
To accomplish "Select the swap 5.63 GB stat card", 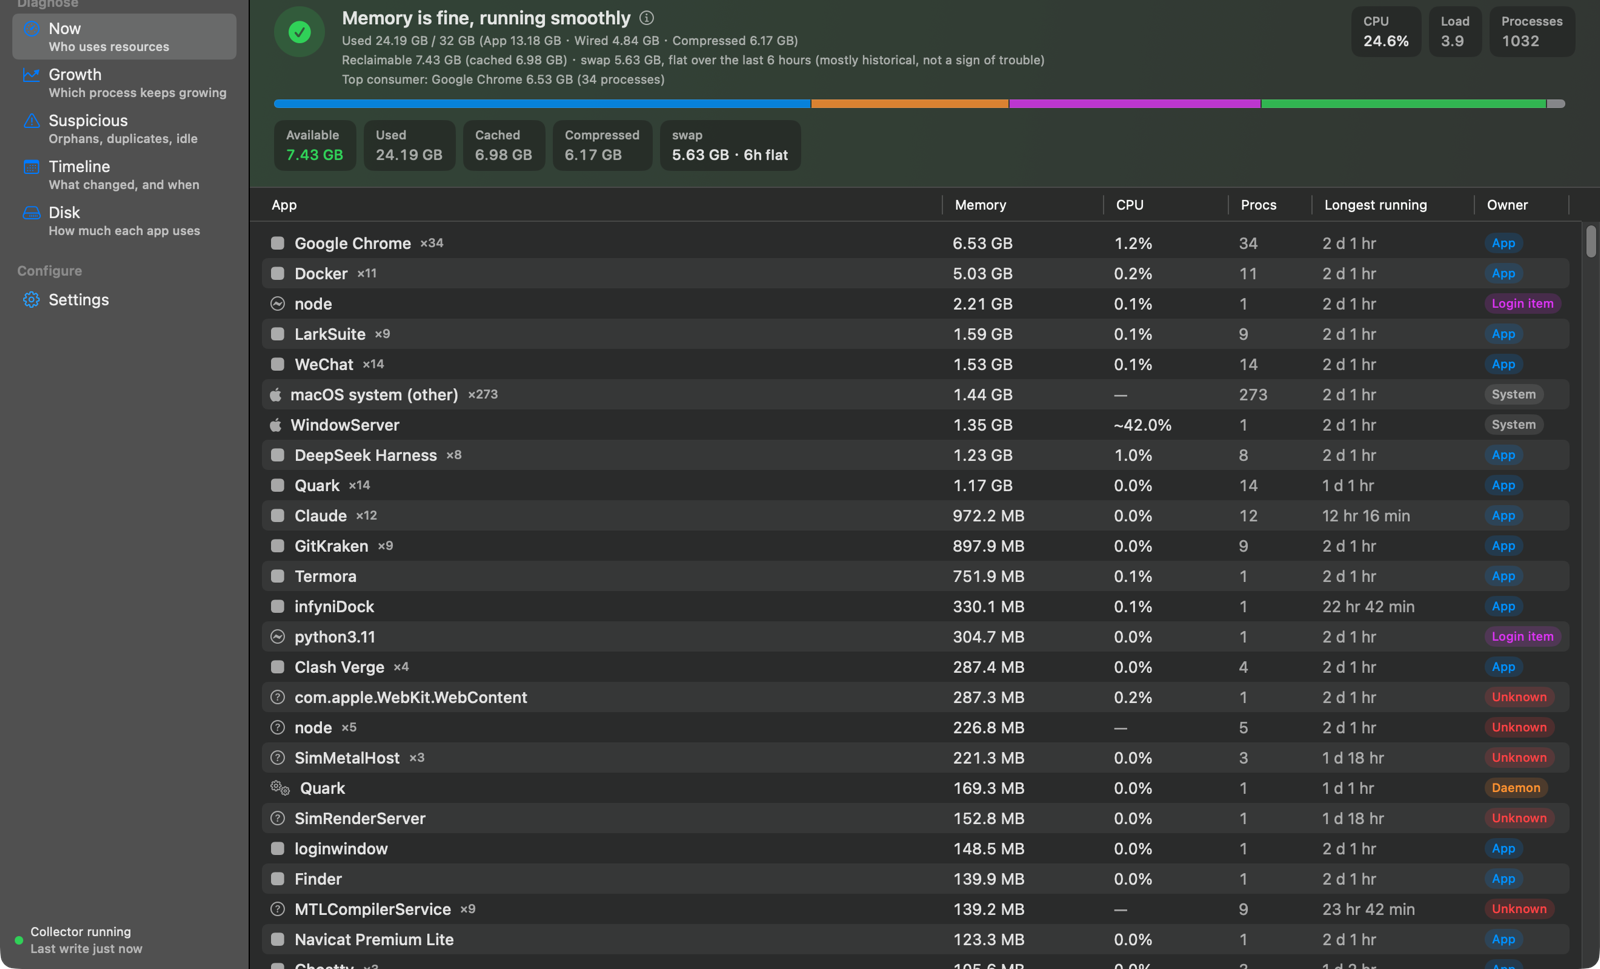I will (730, 146).
